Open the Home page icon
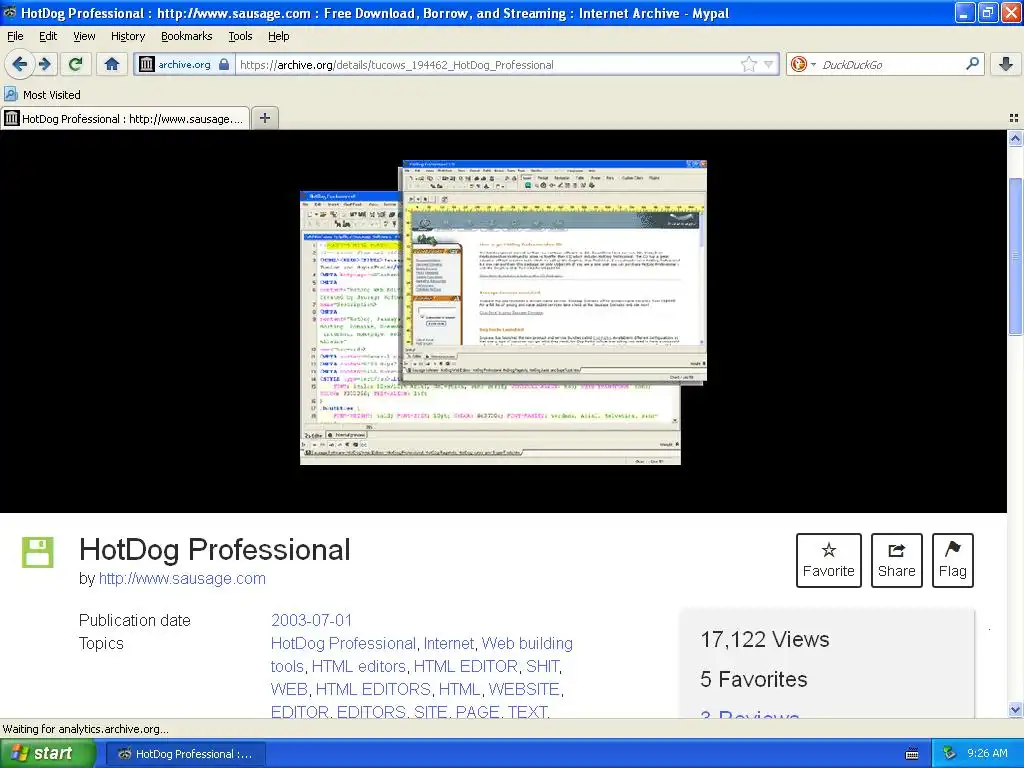The height and width of the screenshot is (768, 1024). click(112, 64)
